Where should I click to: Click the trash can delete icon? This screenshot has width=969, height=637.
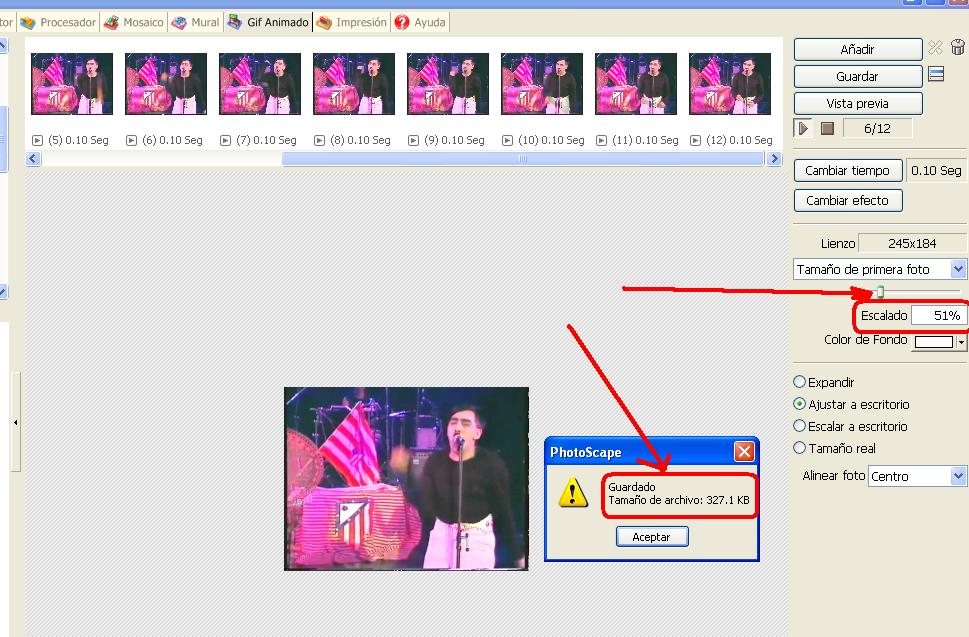pos(957,47)
